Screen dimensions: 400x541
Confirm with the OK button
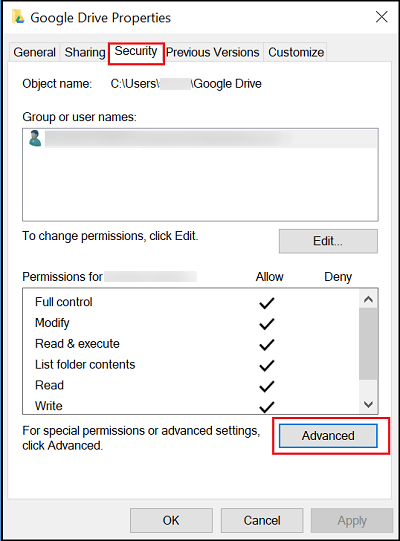pos(171,520)
